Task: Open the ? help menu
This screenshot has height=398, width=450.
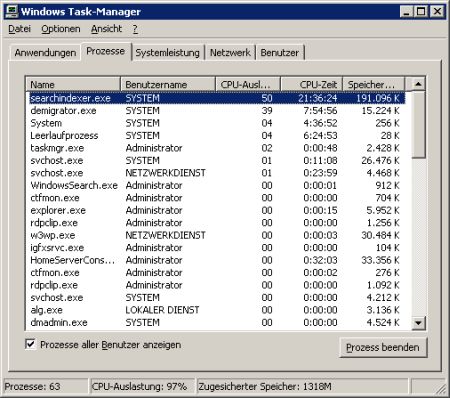Action: (x=135, y=29)
